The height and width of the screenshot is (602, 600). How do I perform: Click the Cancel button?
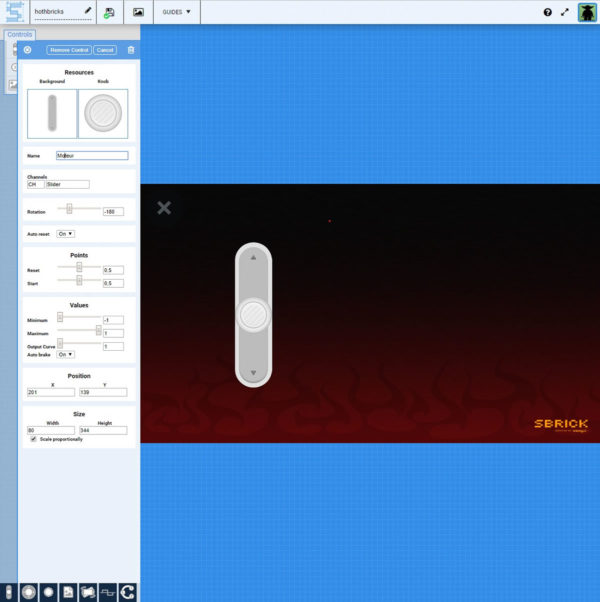(105, 50)
